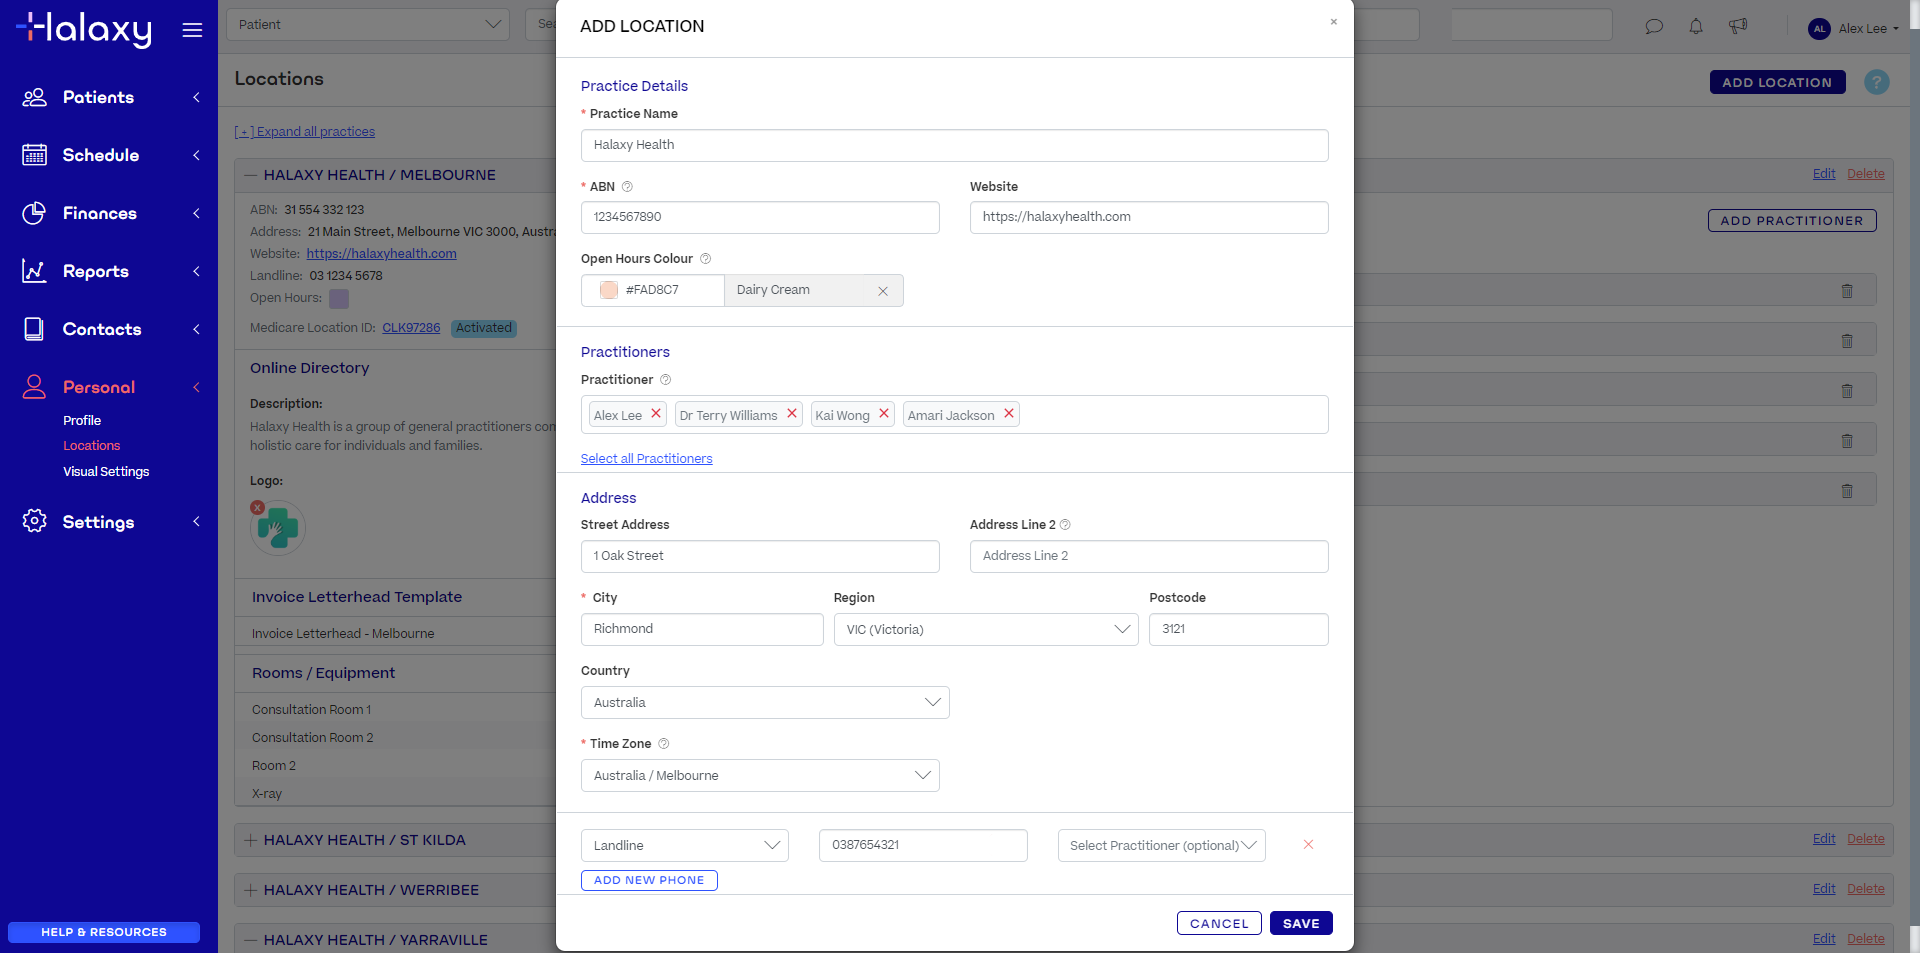
Task: Open the chat messages icon
Action: (x=1654, y=27)
